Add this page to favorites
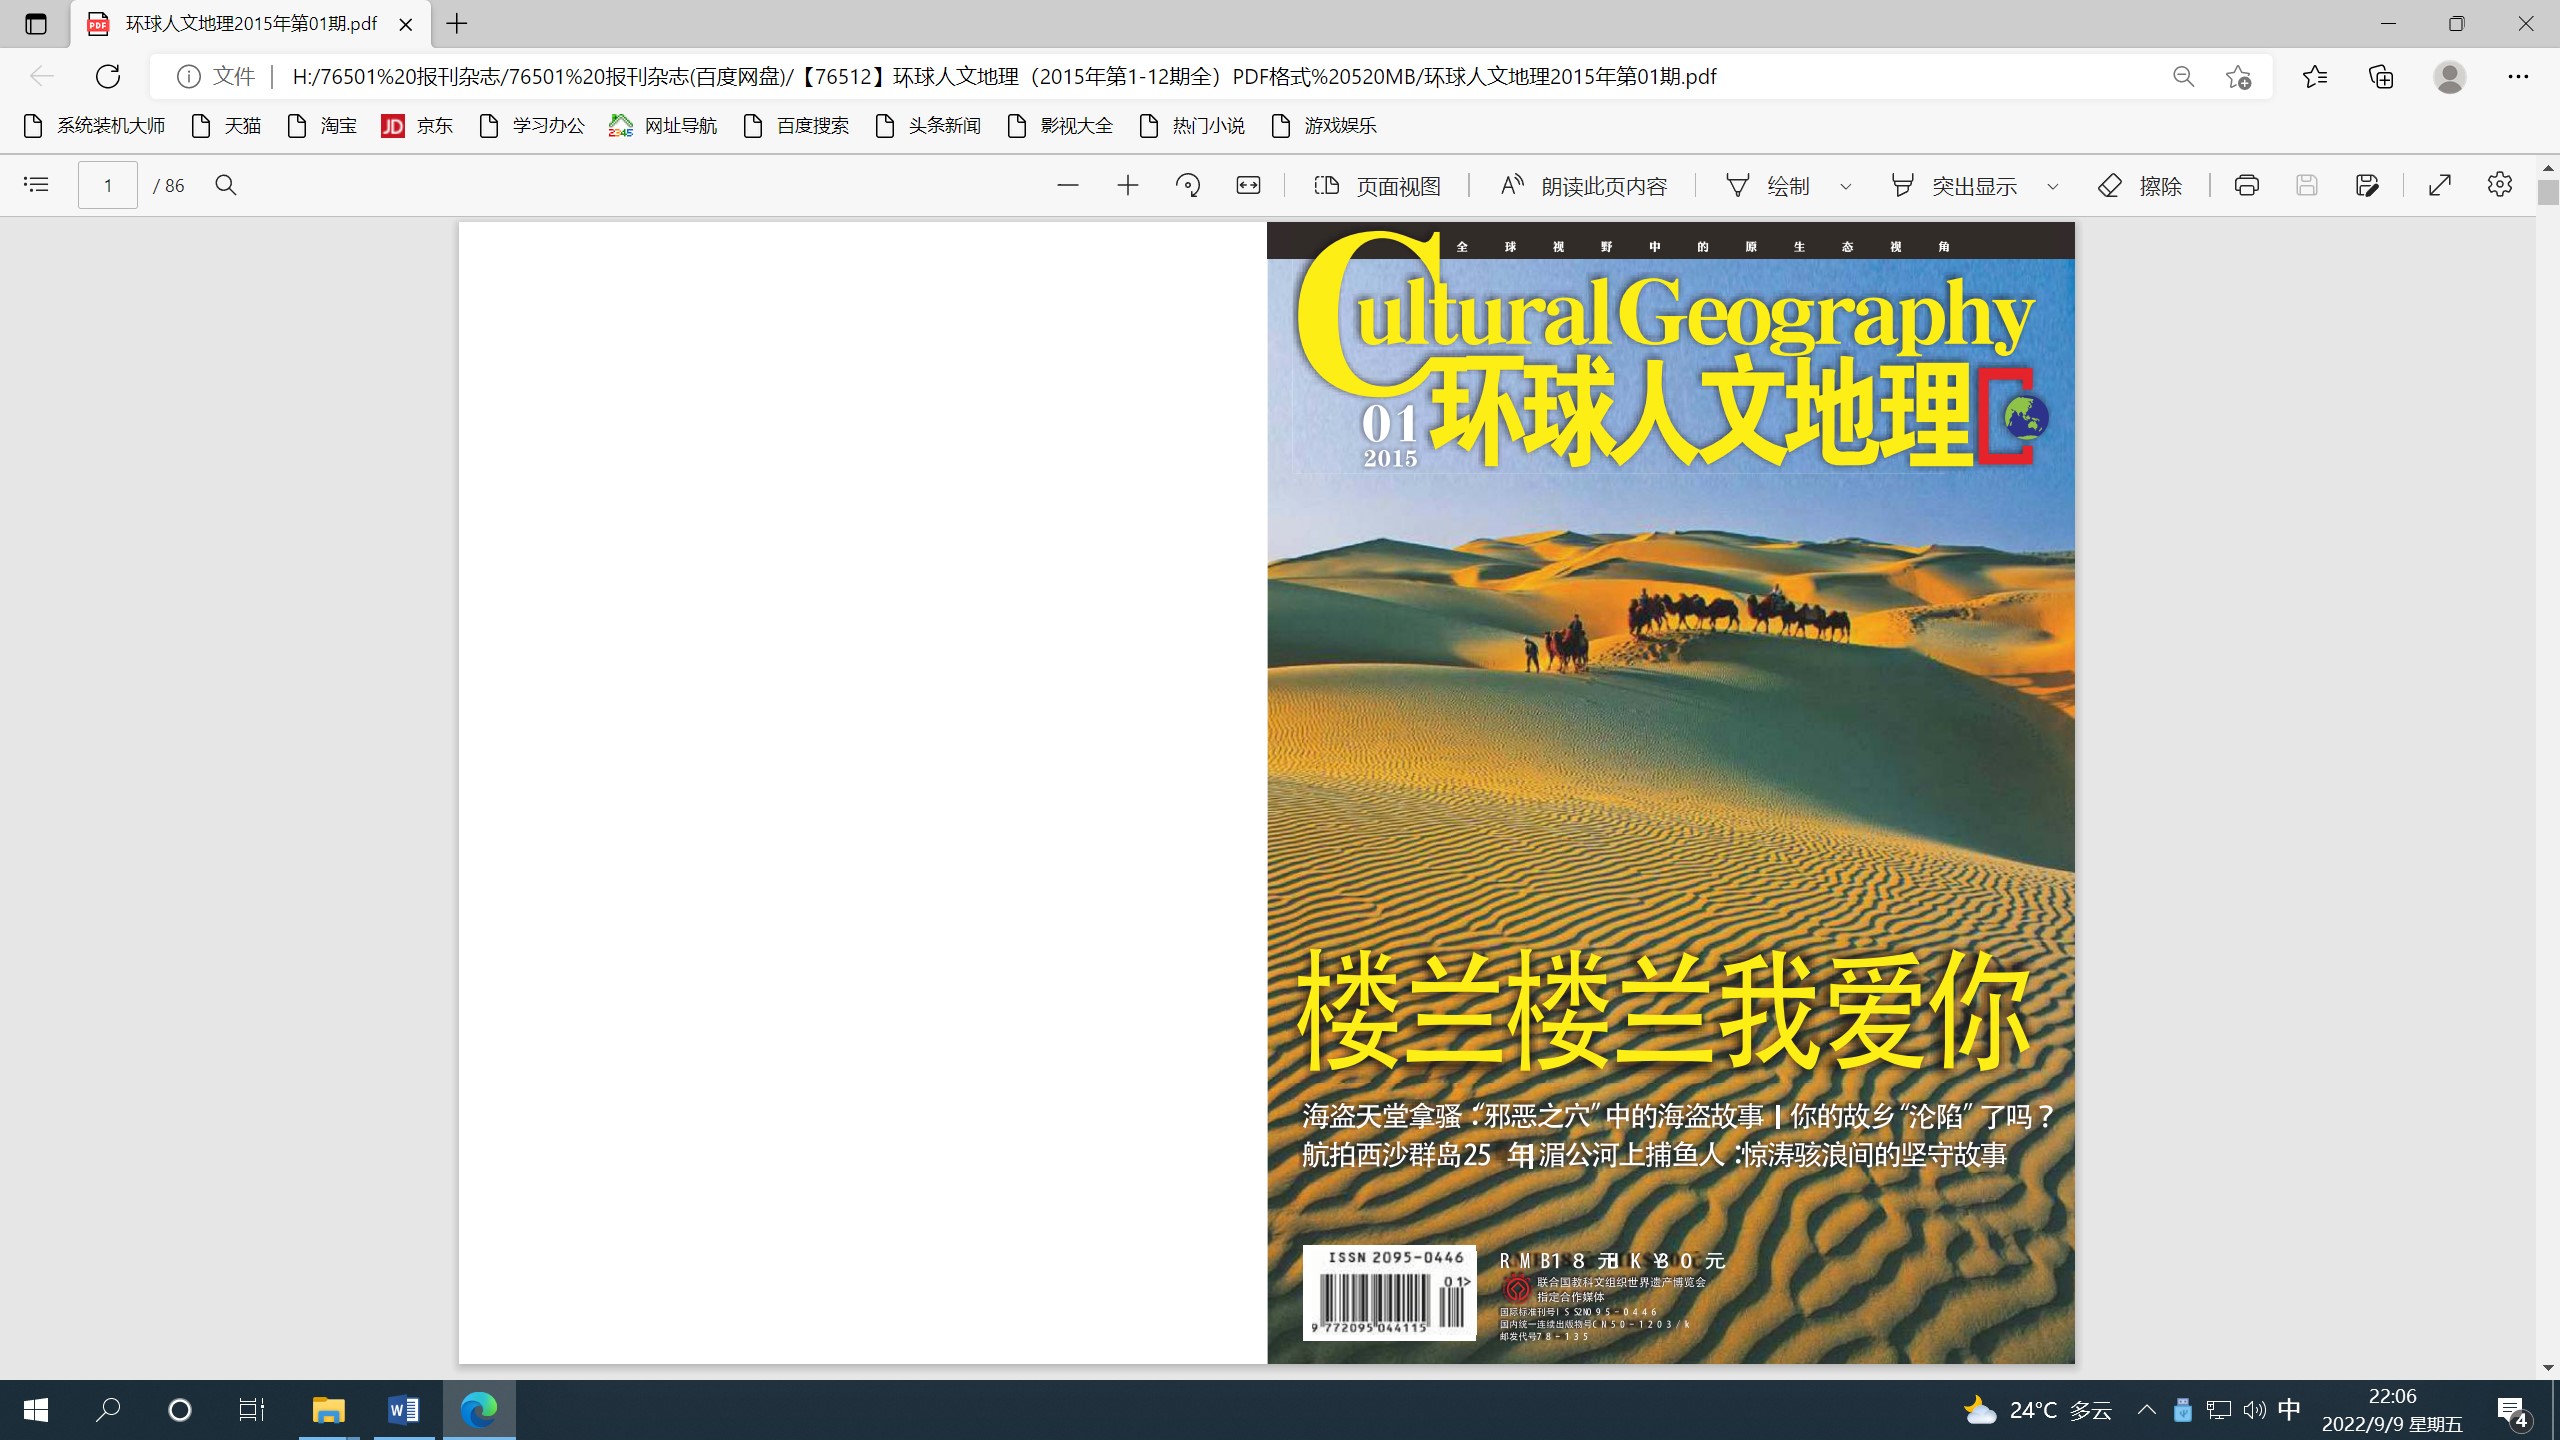2560x1440 pixels. pyautogui.click(x=2238, y=77)
